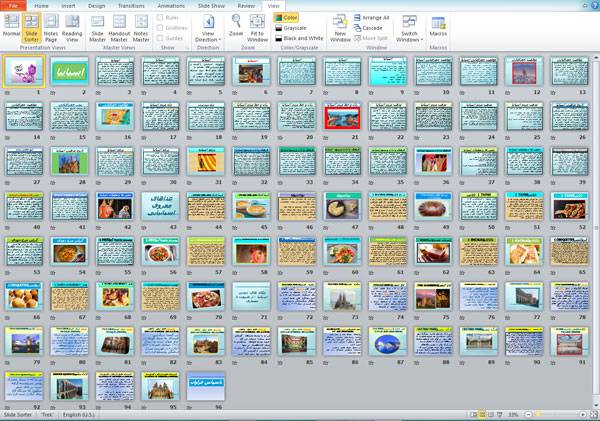Open the Notes Master view

click(141, 28)
